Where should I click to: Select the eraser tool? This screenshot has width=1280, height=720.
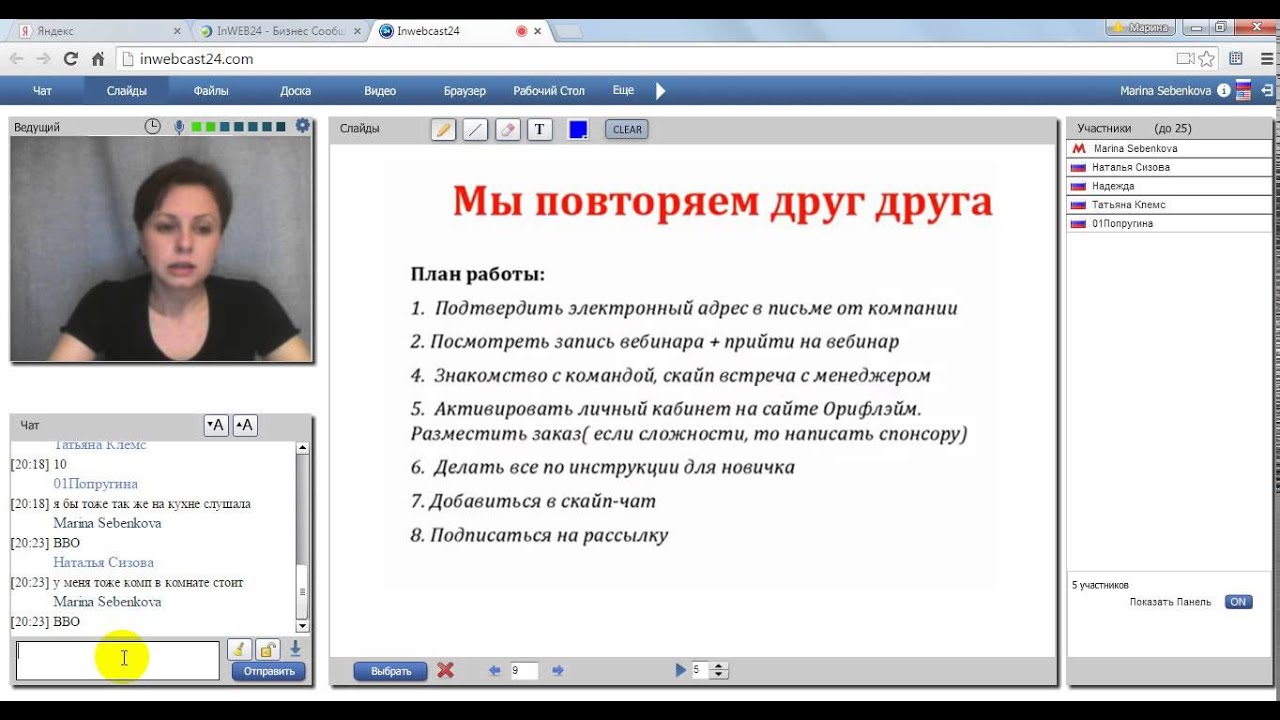(507, 129)
